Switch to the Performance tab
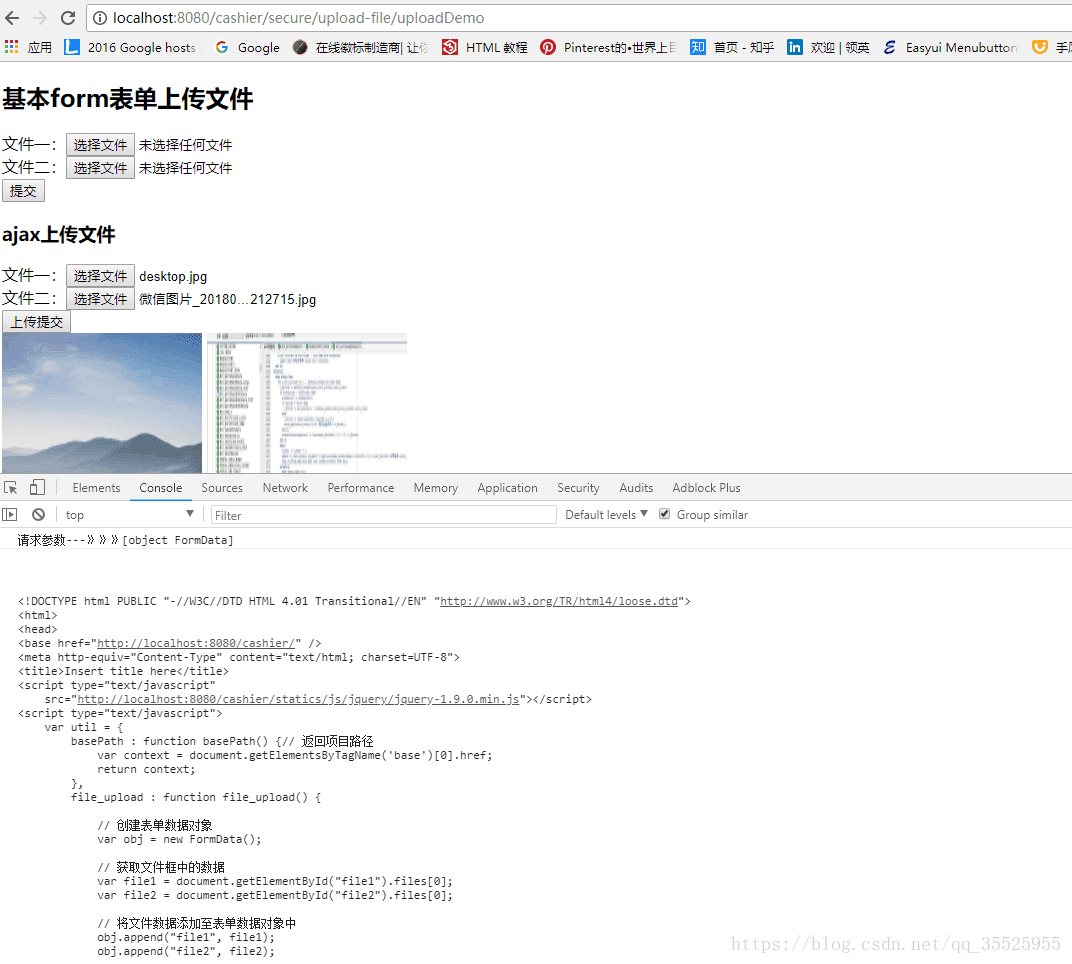1072x964 pixels. 360,487
